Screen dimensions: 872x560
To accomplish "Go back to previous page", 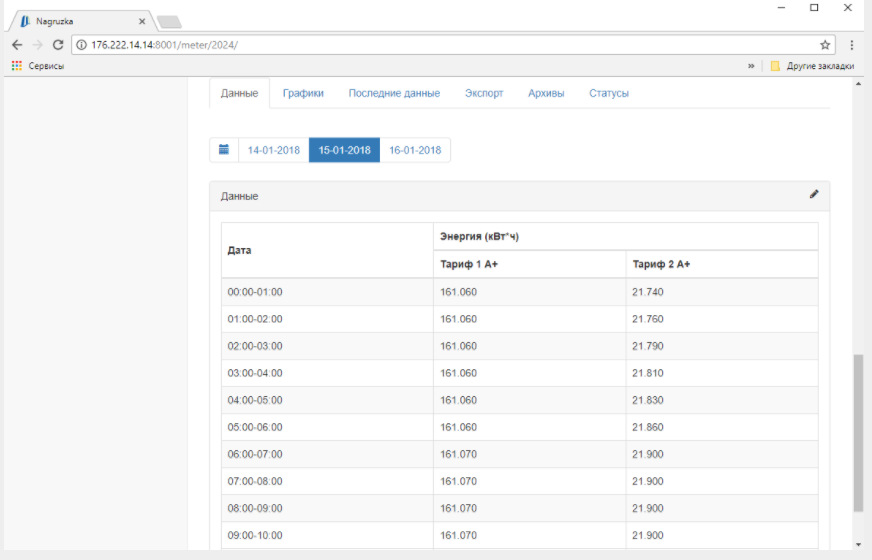I will point(17,45).
